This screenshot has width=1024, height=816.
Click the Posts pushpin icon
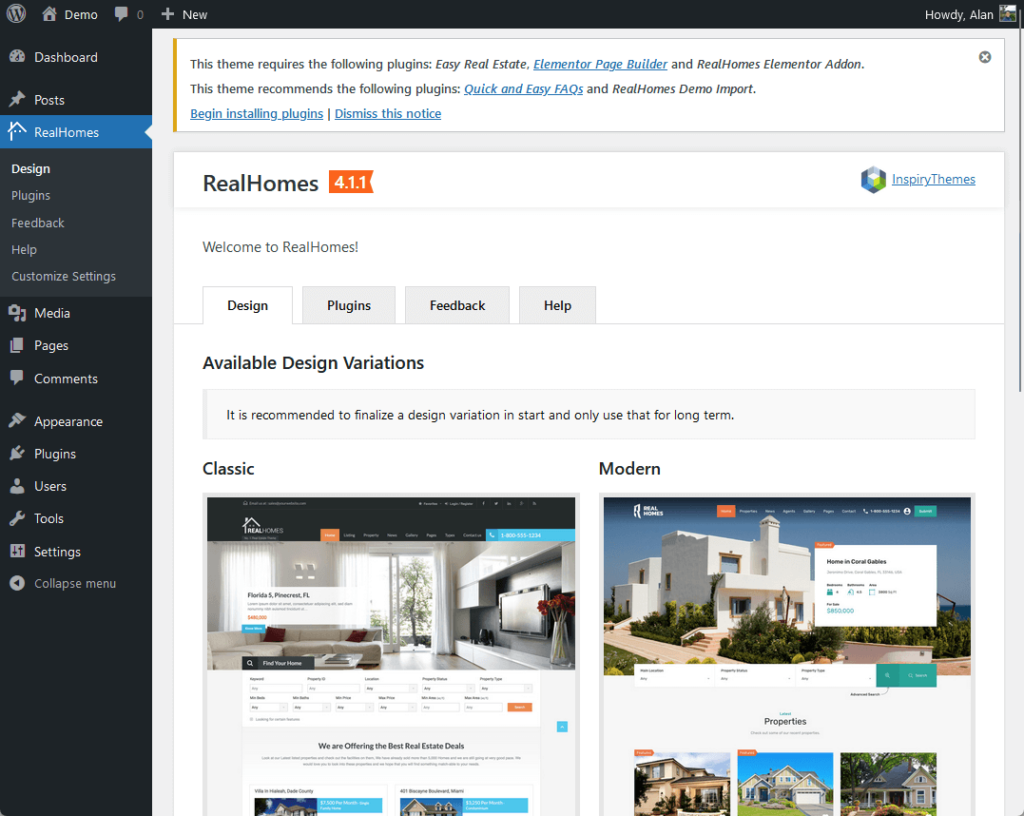point(18,99)
